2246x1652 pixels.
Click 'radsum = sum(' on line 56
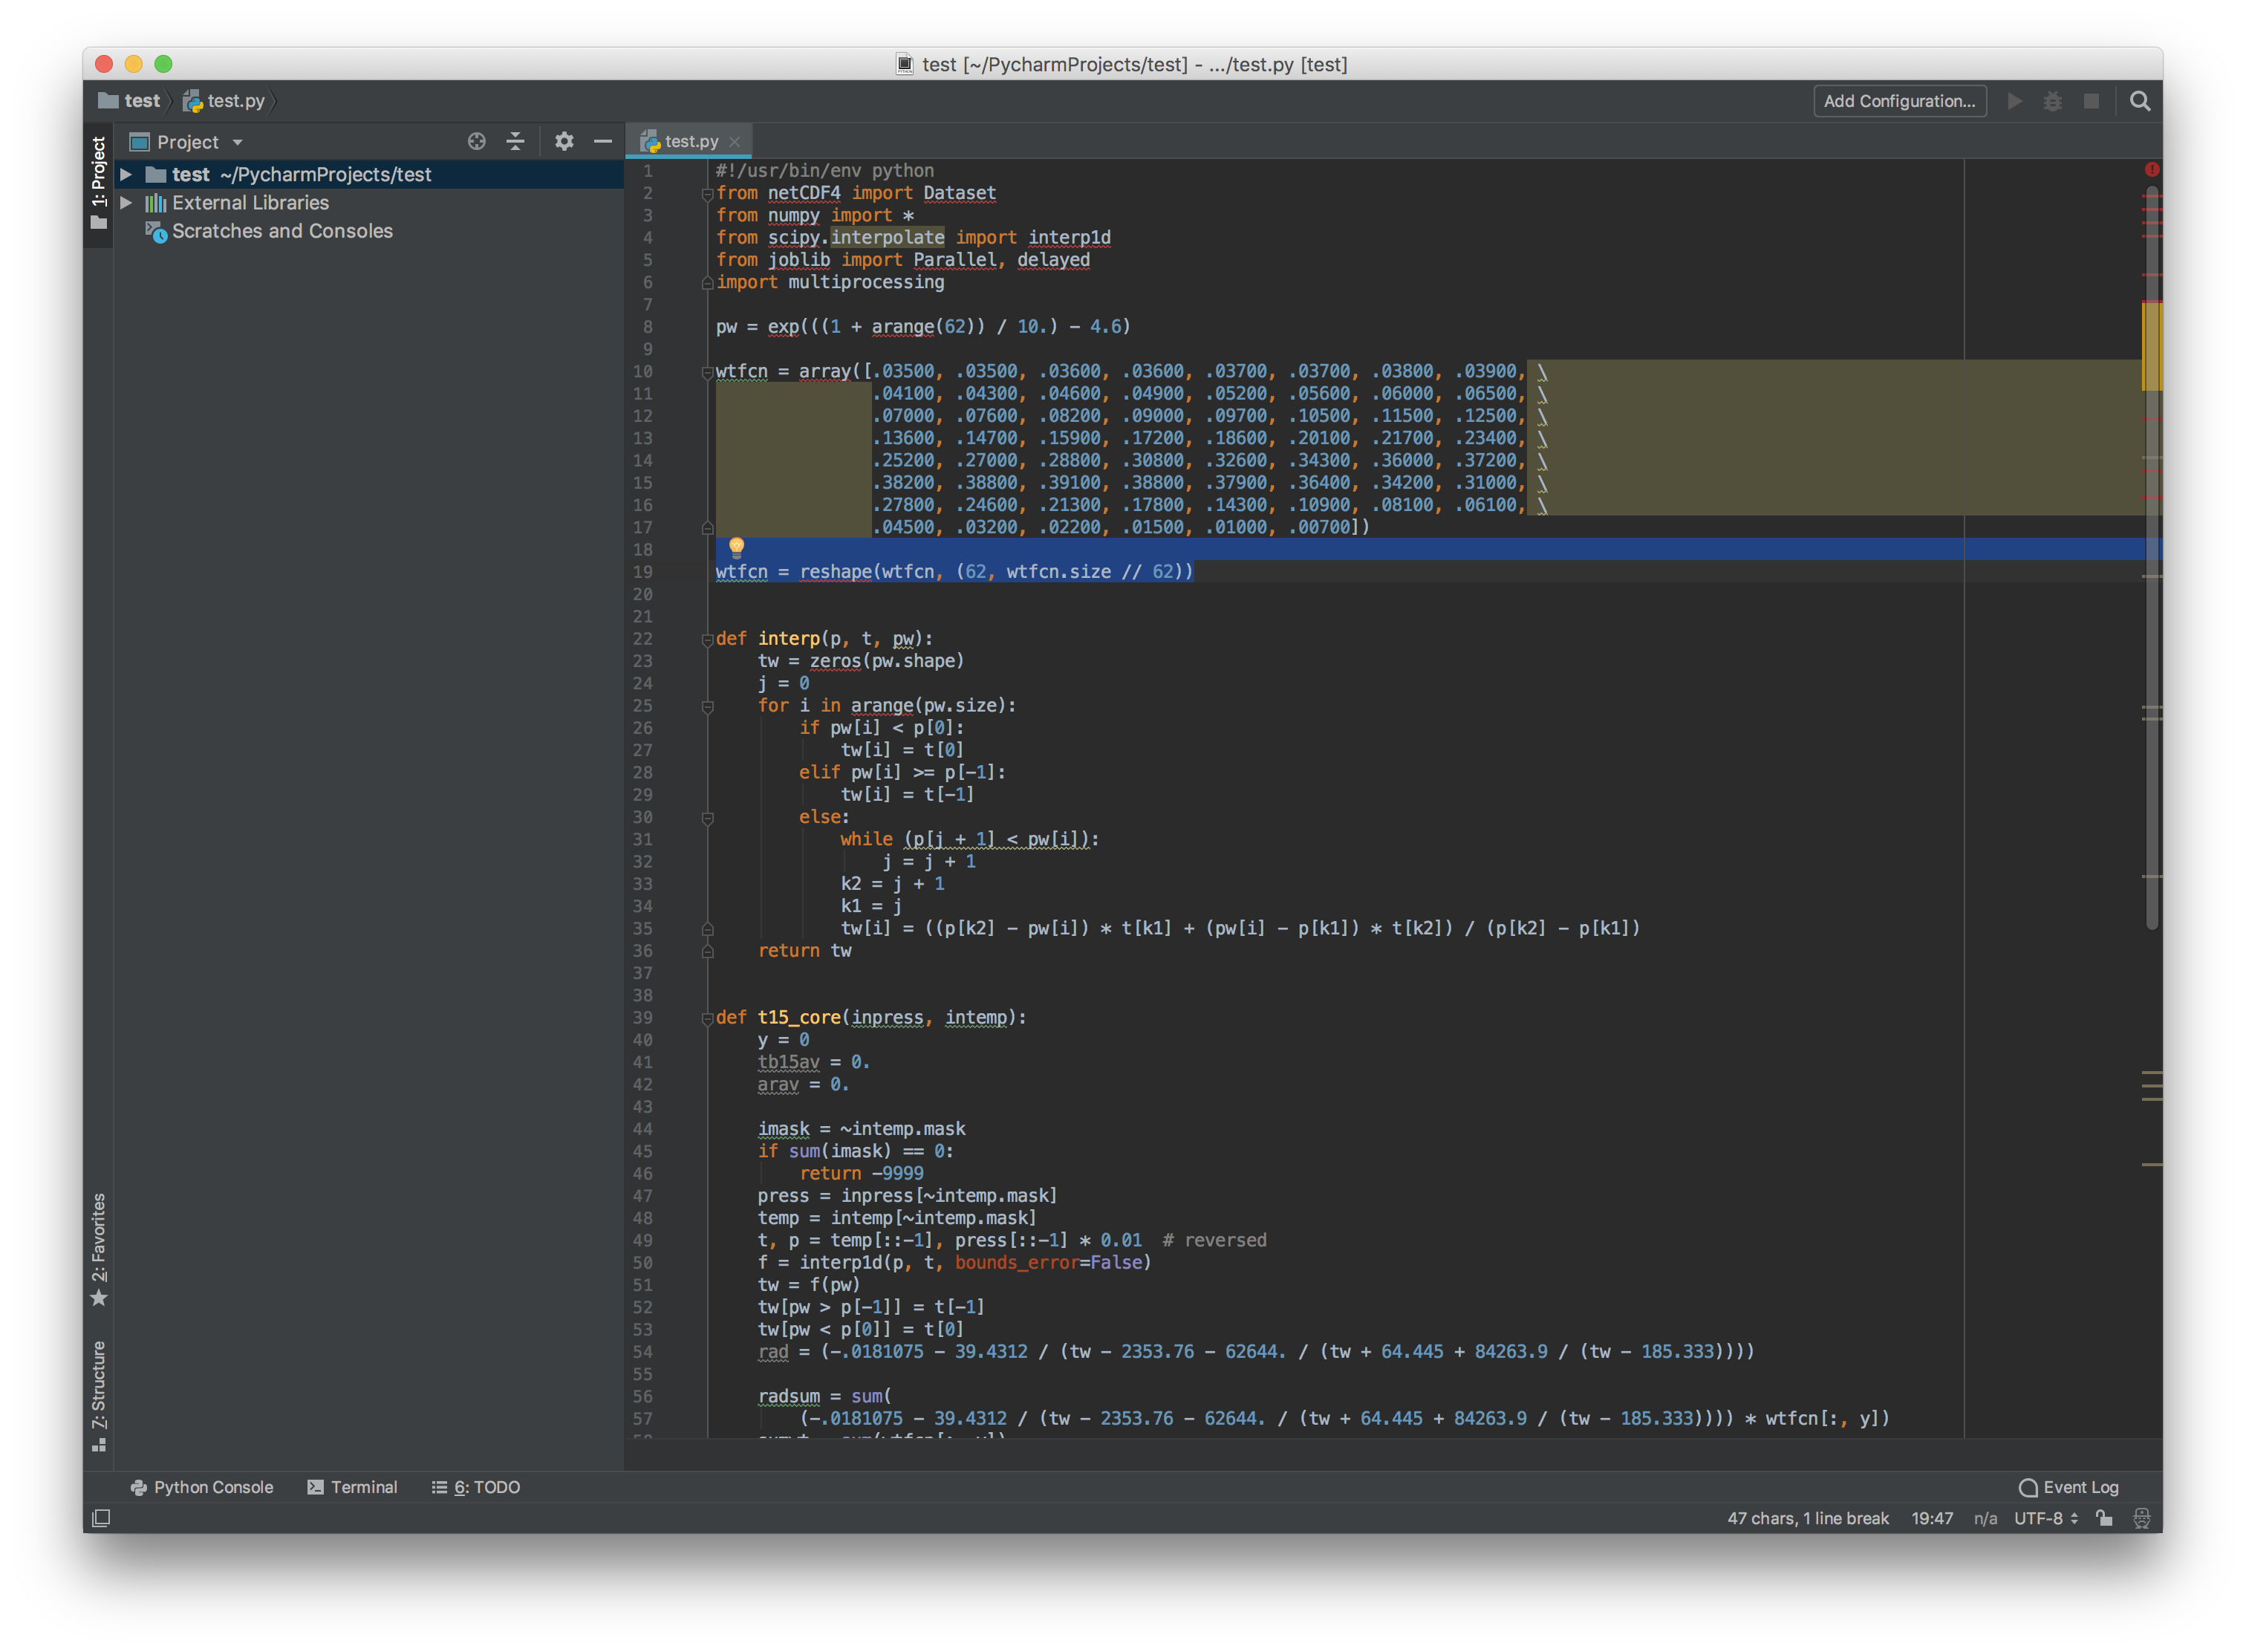[x=824, y=1396]
